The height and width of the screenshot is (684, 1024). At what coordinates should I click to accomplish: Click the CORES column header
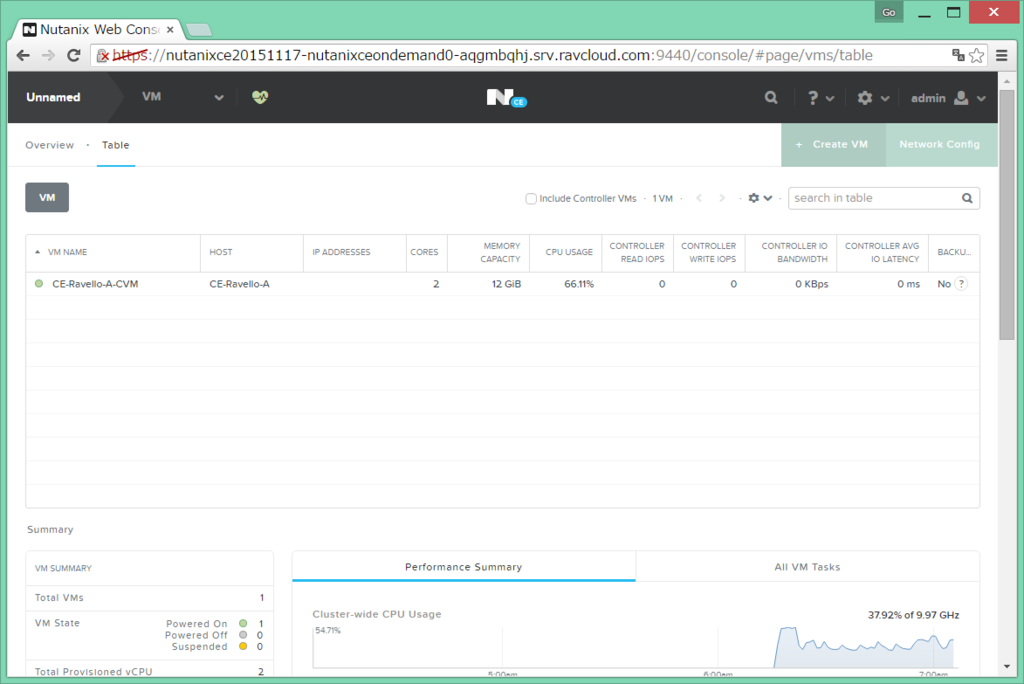(x=424, y=252)
